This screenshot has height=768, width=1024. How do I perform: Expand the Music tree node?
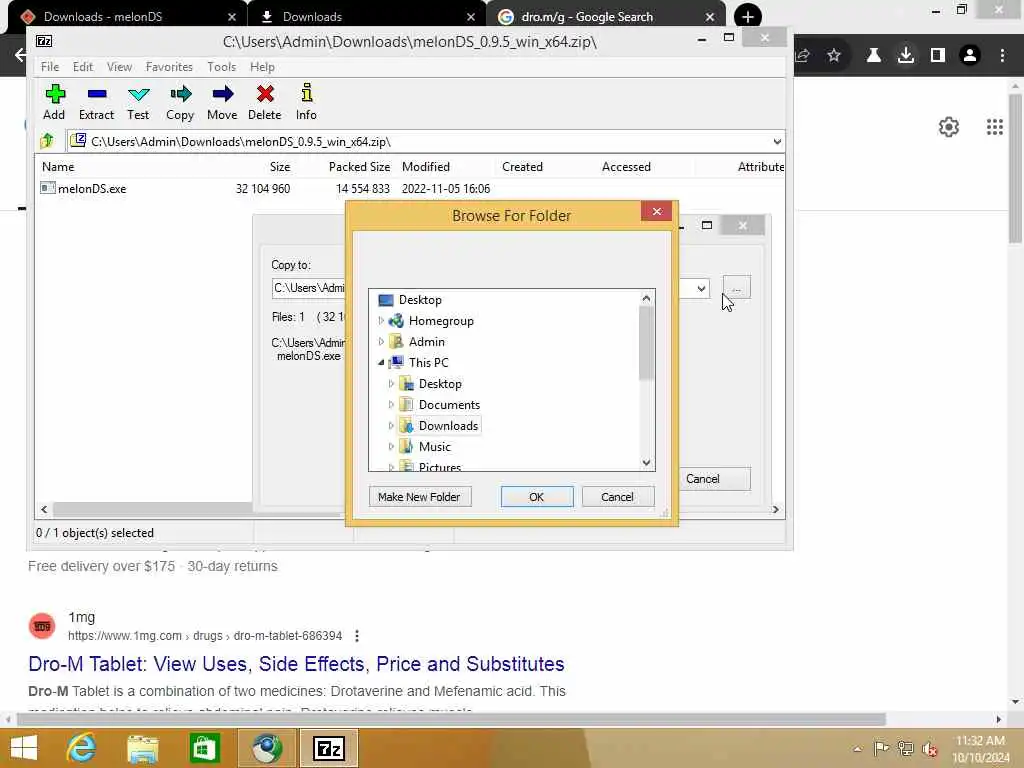pos(391,446)
